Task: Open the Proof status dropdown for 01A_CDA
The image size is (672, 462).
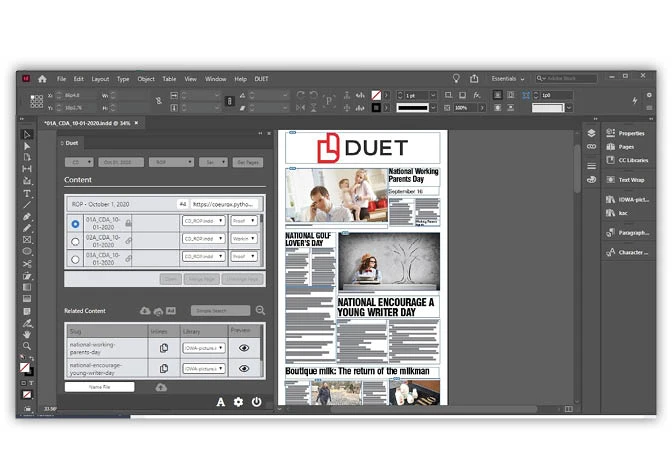Action: tap(244, 221)
